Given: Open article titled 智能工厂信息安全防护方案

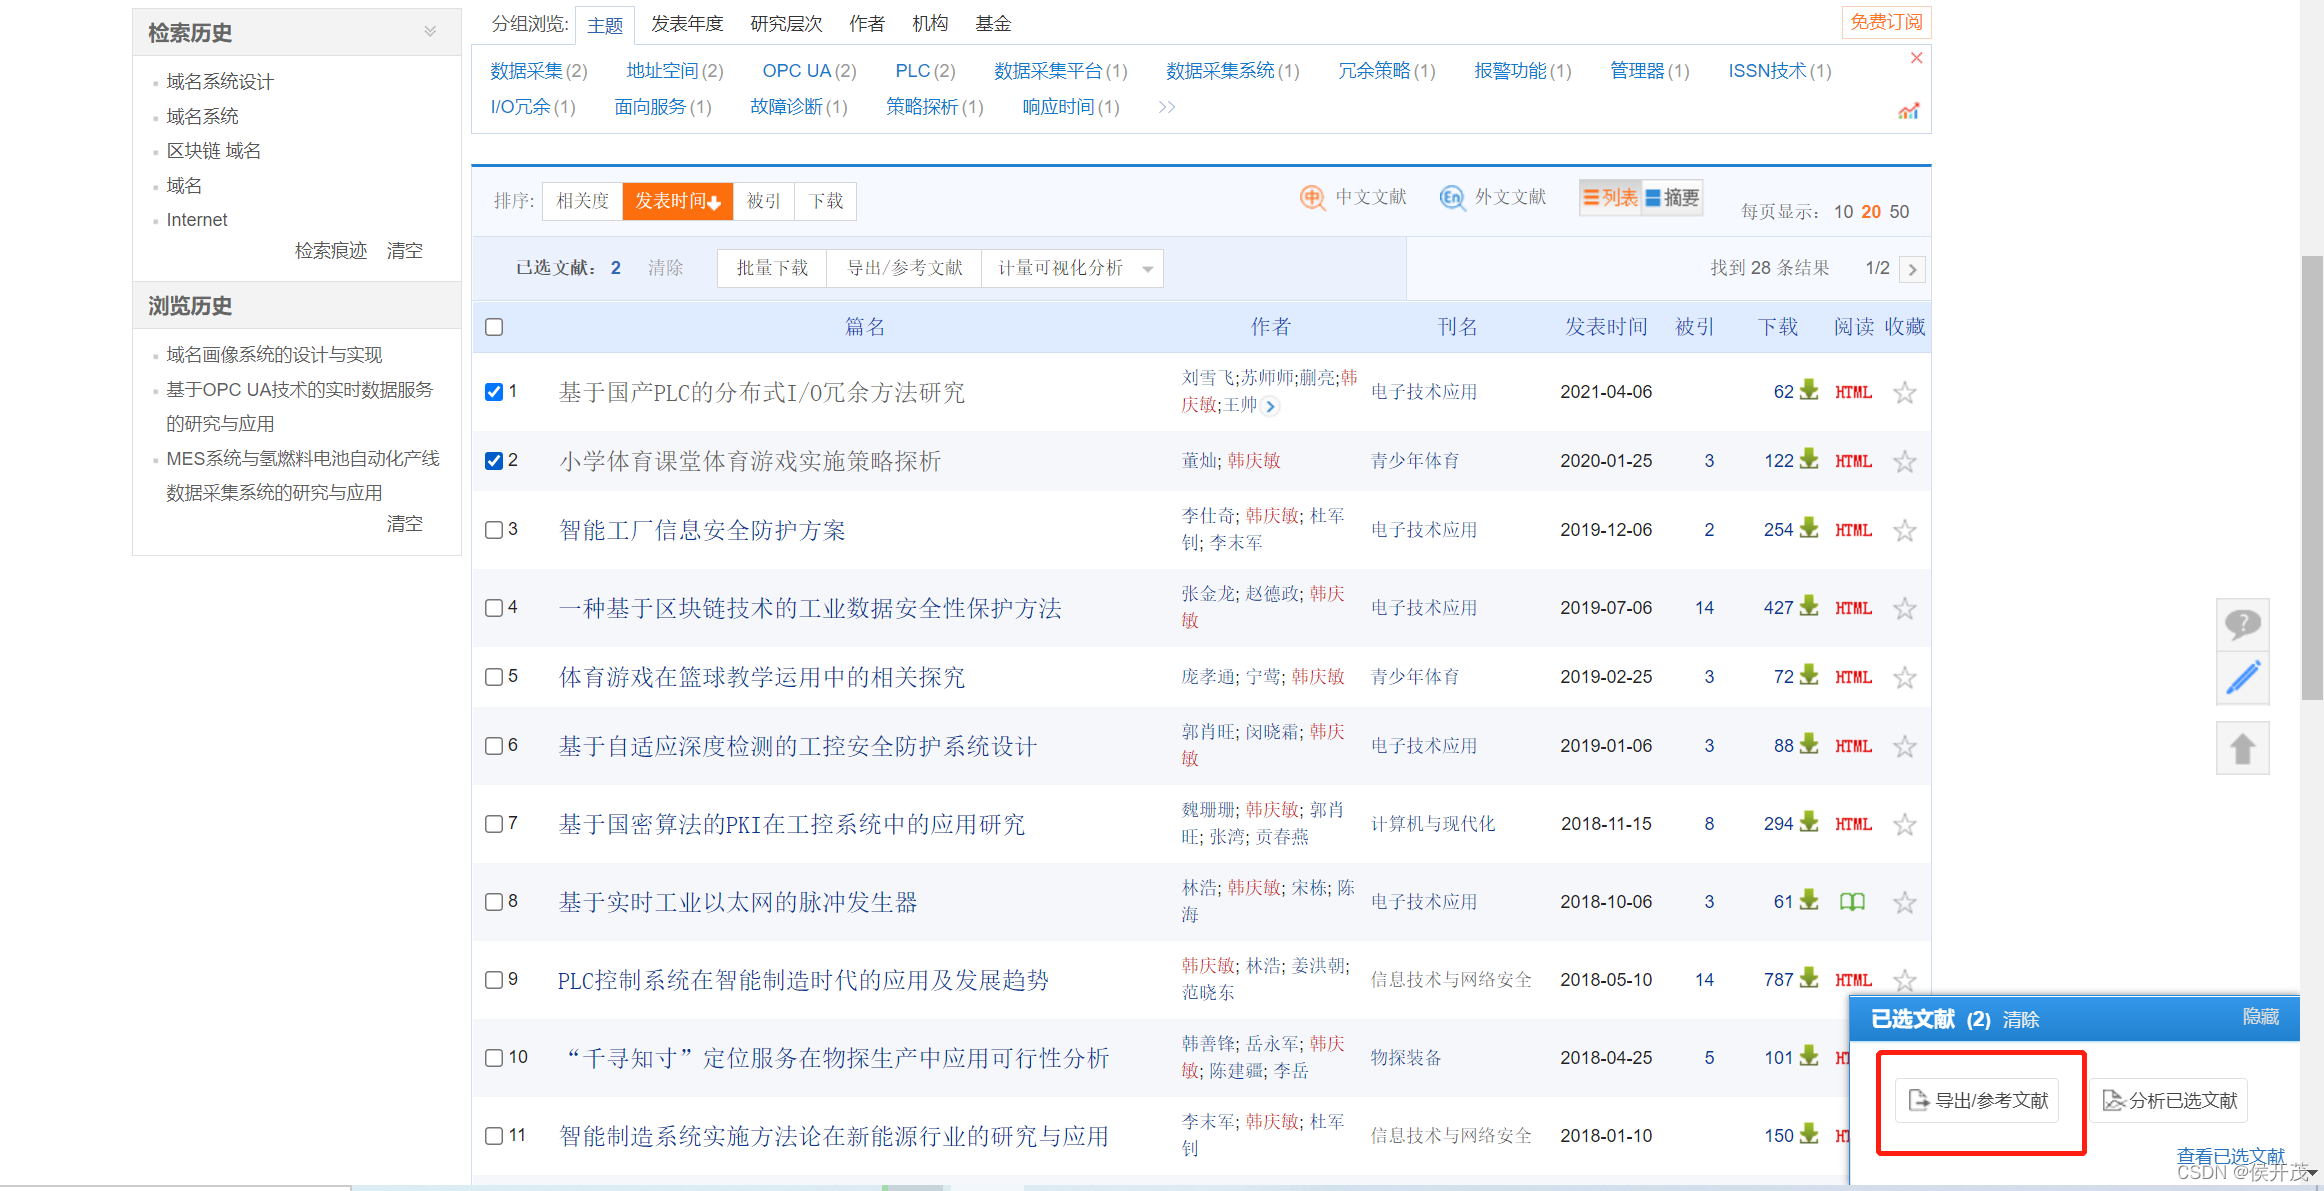Looking at the screenshot, I should (702, 530).
